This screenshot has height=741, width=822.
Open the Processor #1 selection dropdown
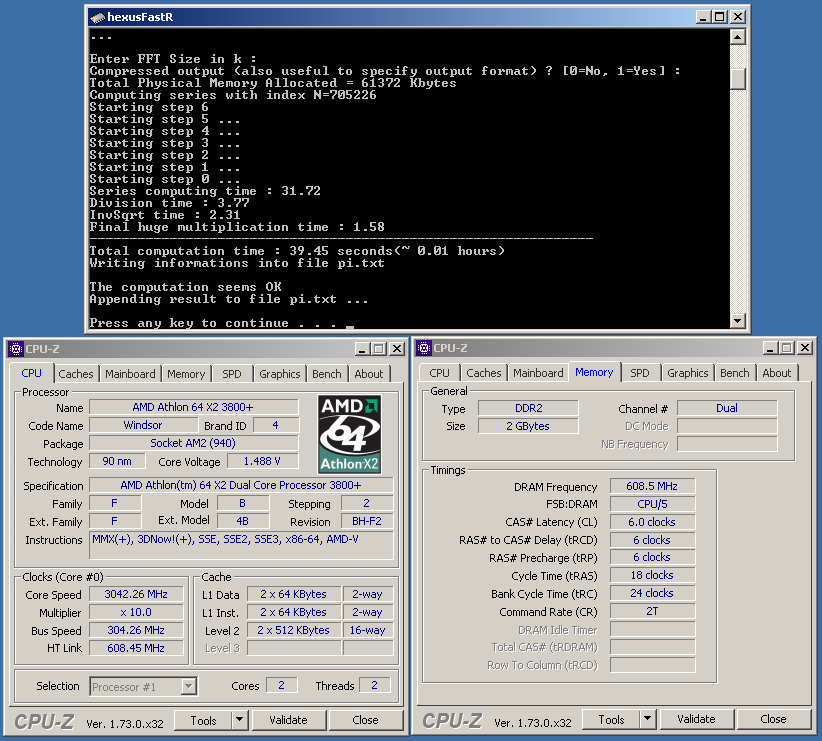tap(188, 686)
